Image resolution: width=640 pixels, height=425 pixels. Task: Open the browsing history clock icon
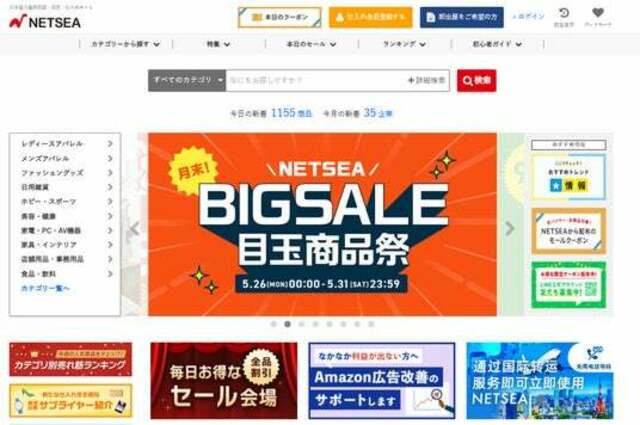pos(564,13)
